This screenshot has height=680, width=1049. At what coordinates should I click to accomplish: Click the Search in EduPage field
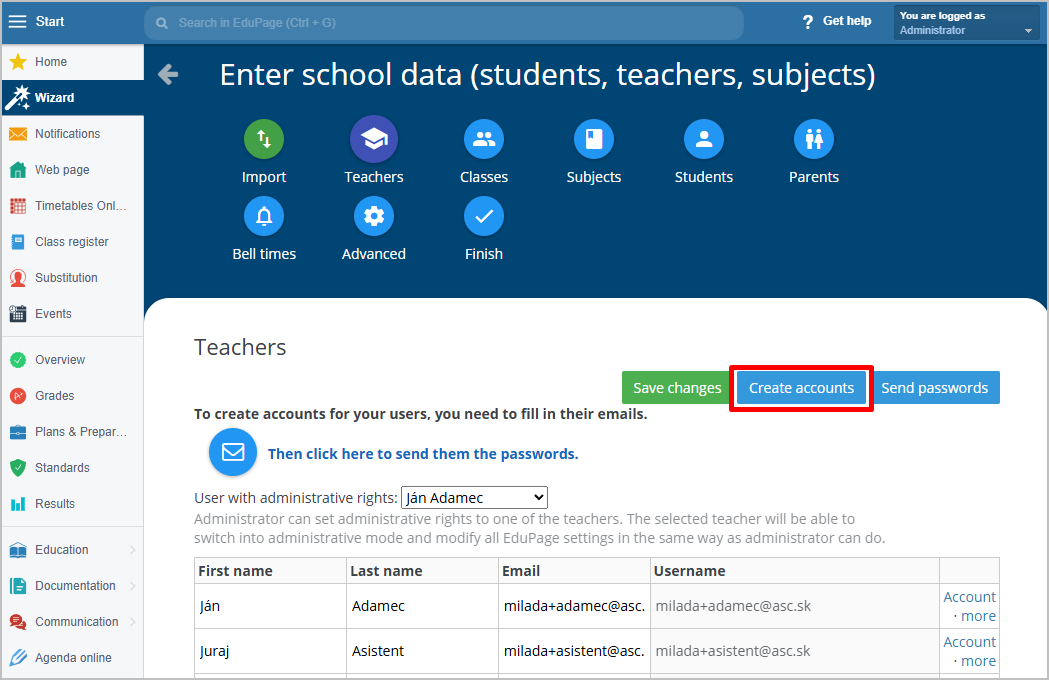point(444,22)
